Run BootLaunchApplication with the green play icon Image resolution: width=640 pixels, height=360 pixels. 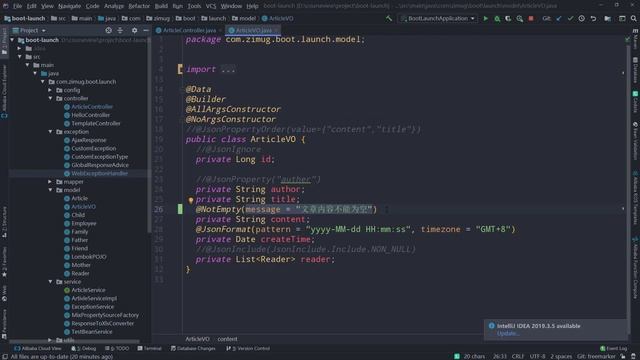485,18
